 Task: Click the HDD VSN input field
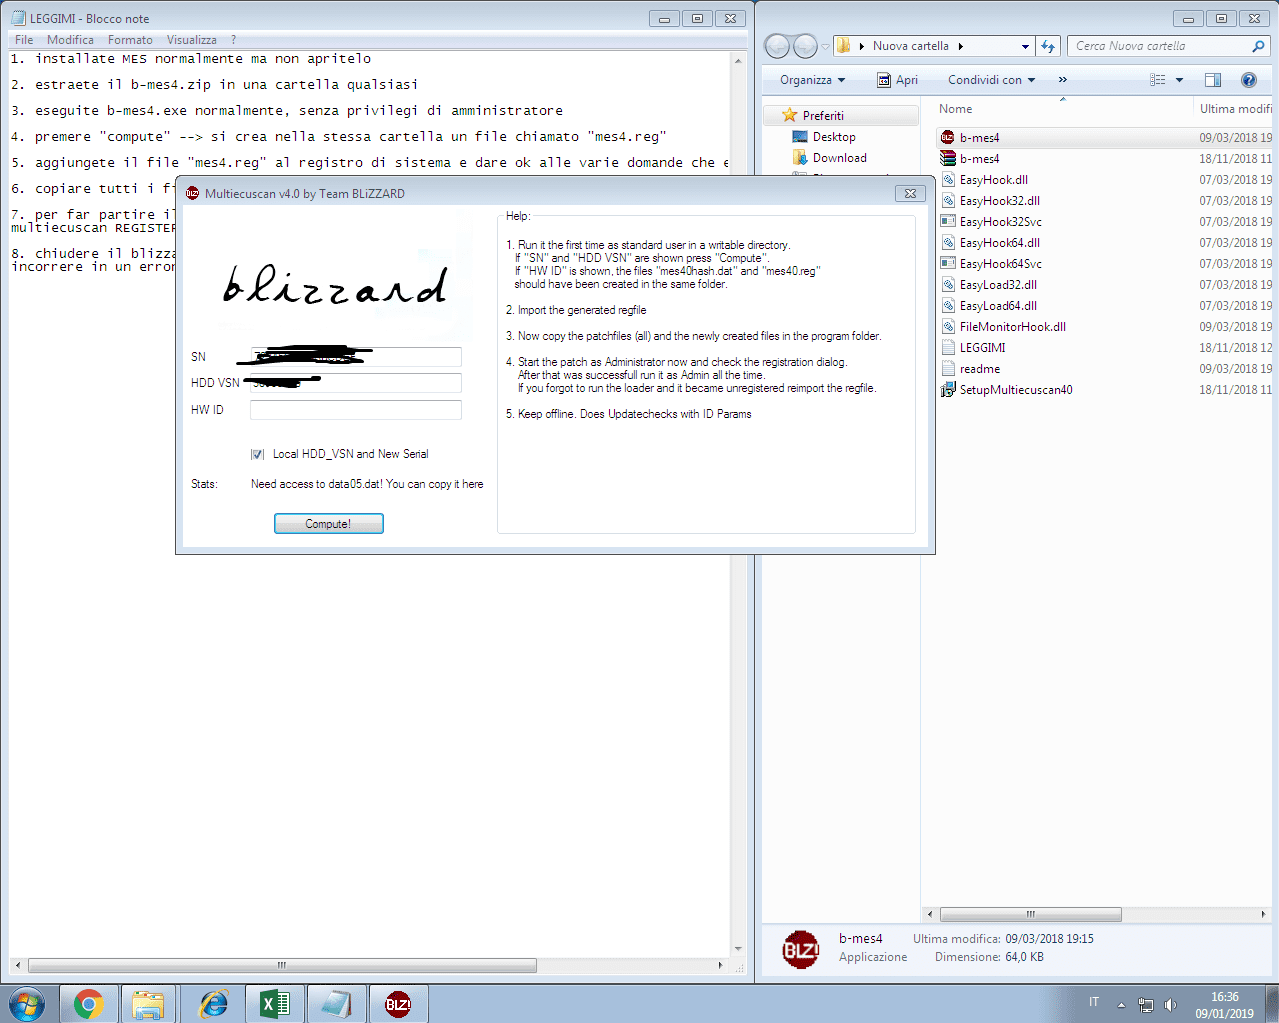(356, 383)
